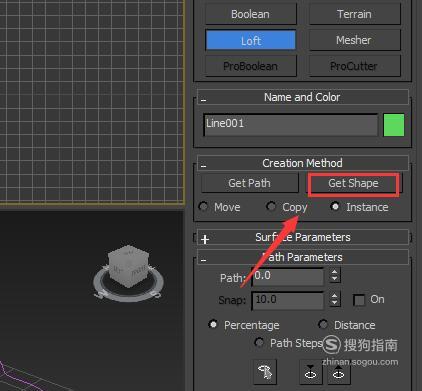Select the Move radio option

[x=203, y=207]
